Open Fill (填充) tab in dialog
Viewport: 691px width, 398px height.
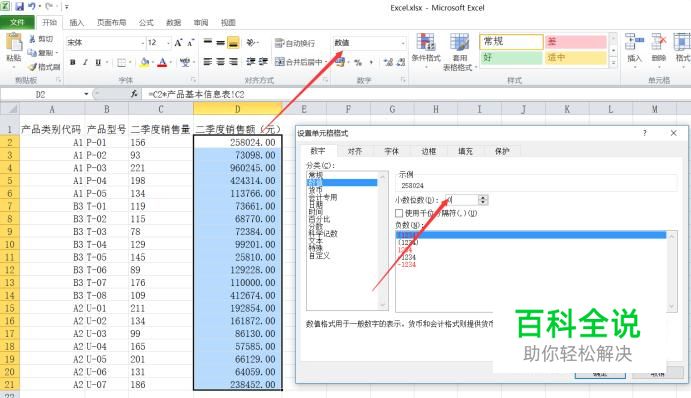click(465, 151)
